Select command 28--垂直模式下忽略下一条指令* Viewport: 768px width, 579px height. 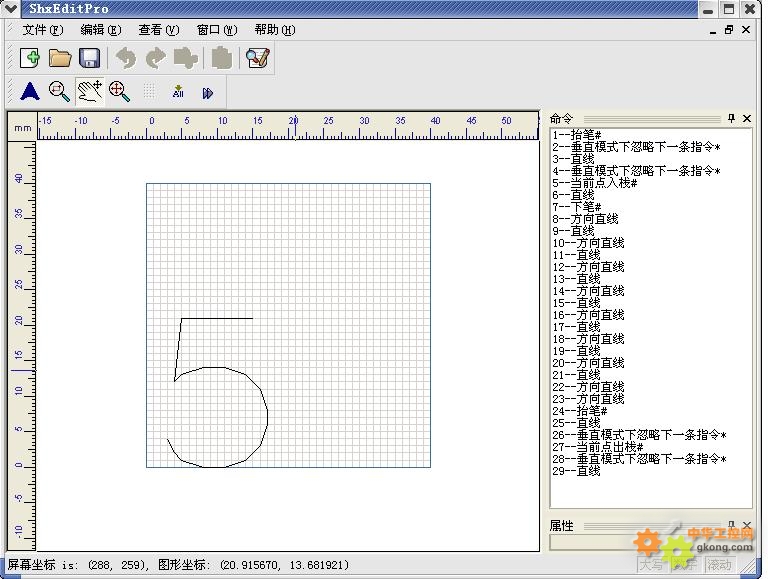(639, 459)
